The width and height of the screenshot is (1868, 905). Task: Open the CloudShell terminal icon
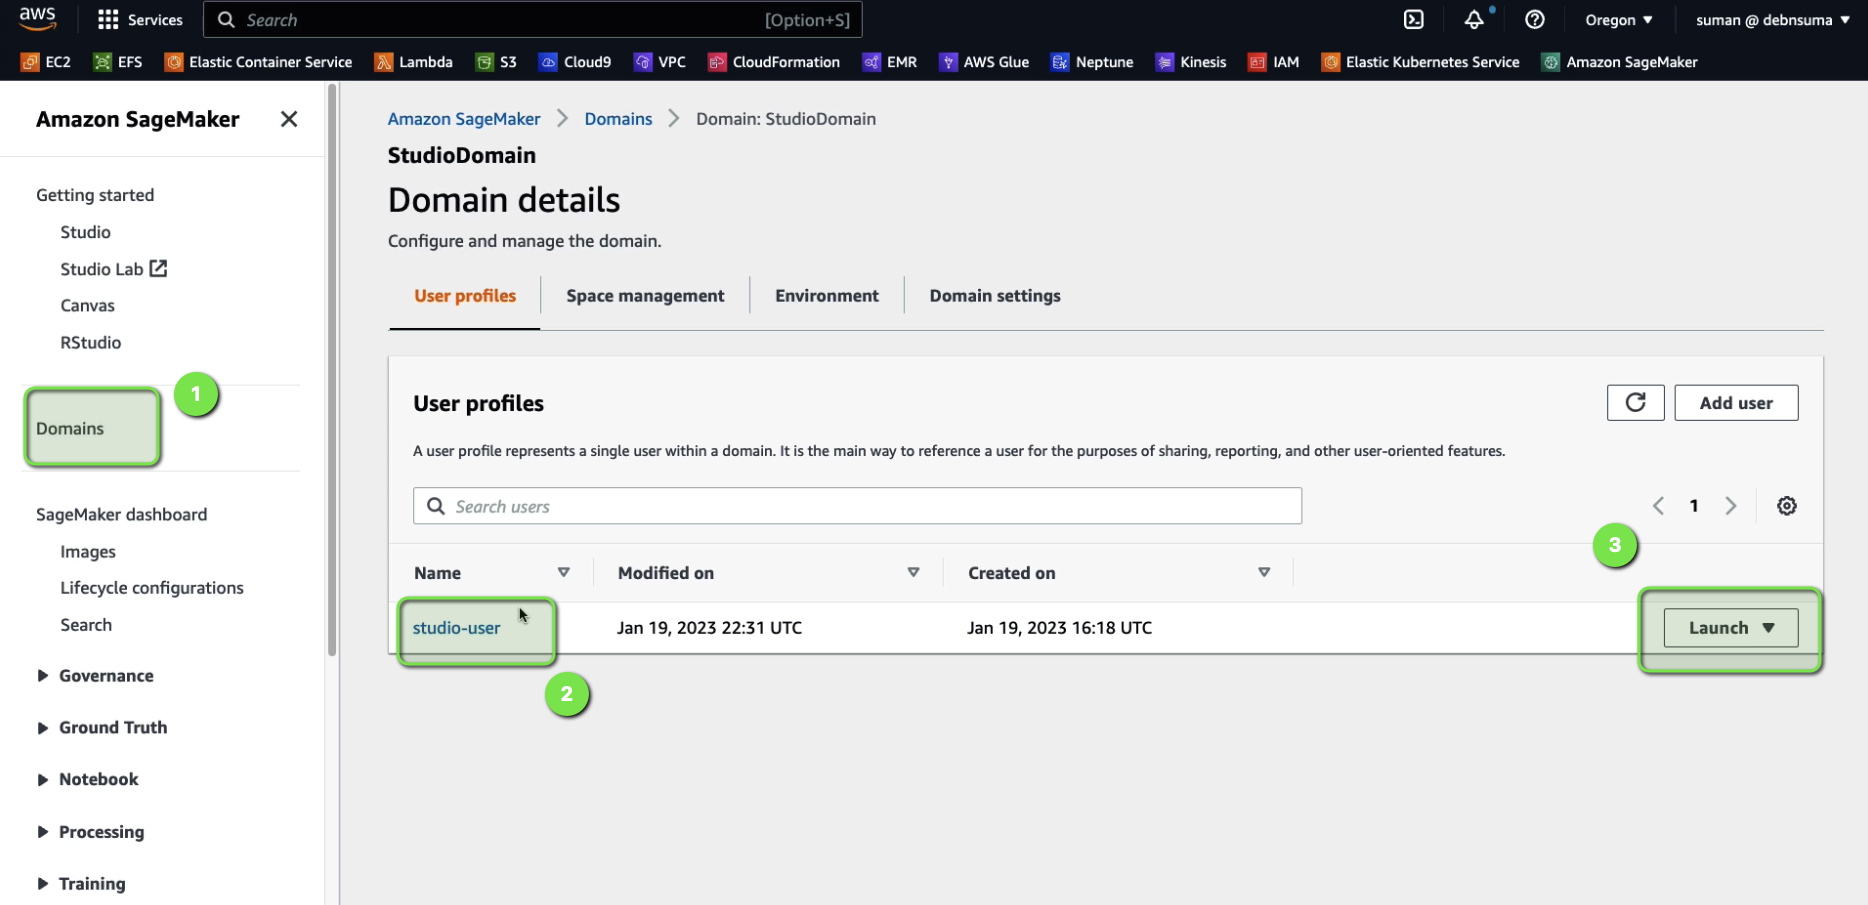click(1413, 20)
